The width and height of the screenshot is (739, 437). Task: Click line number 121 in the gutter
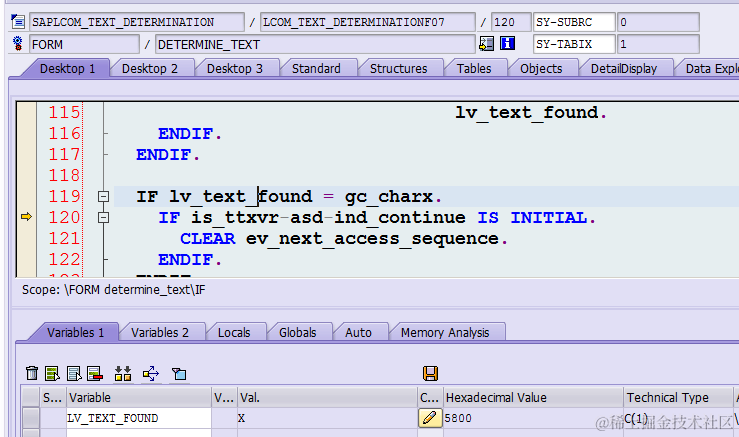point(65,238)
